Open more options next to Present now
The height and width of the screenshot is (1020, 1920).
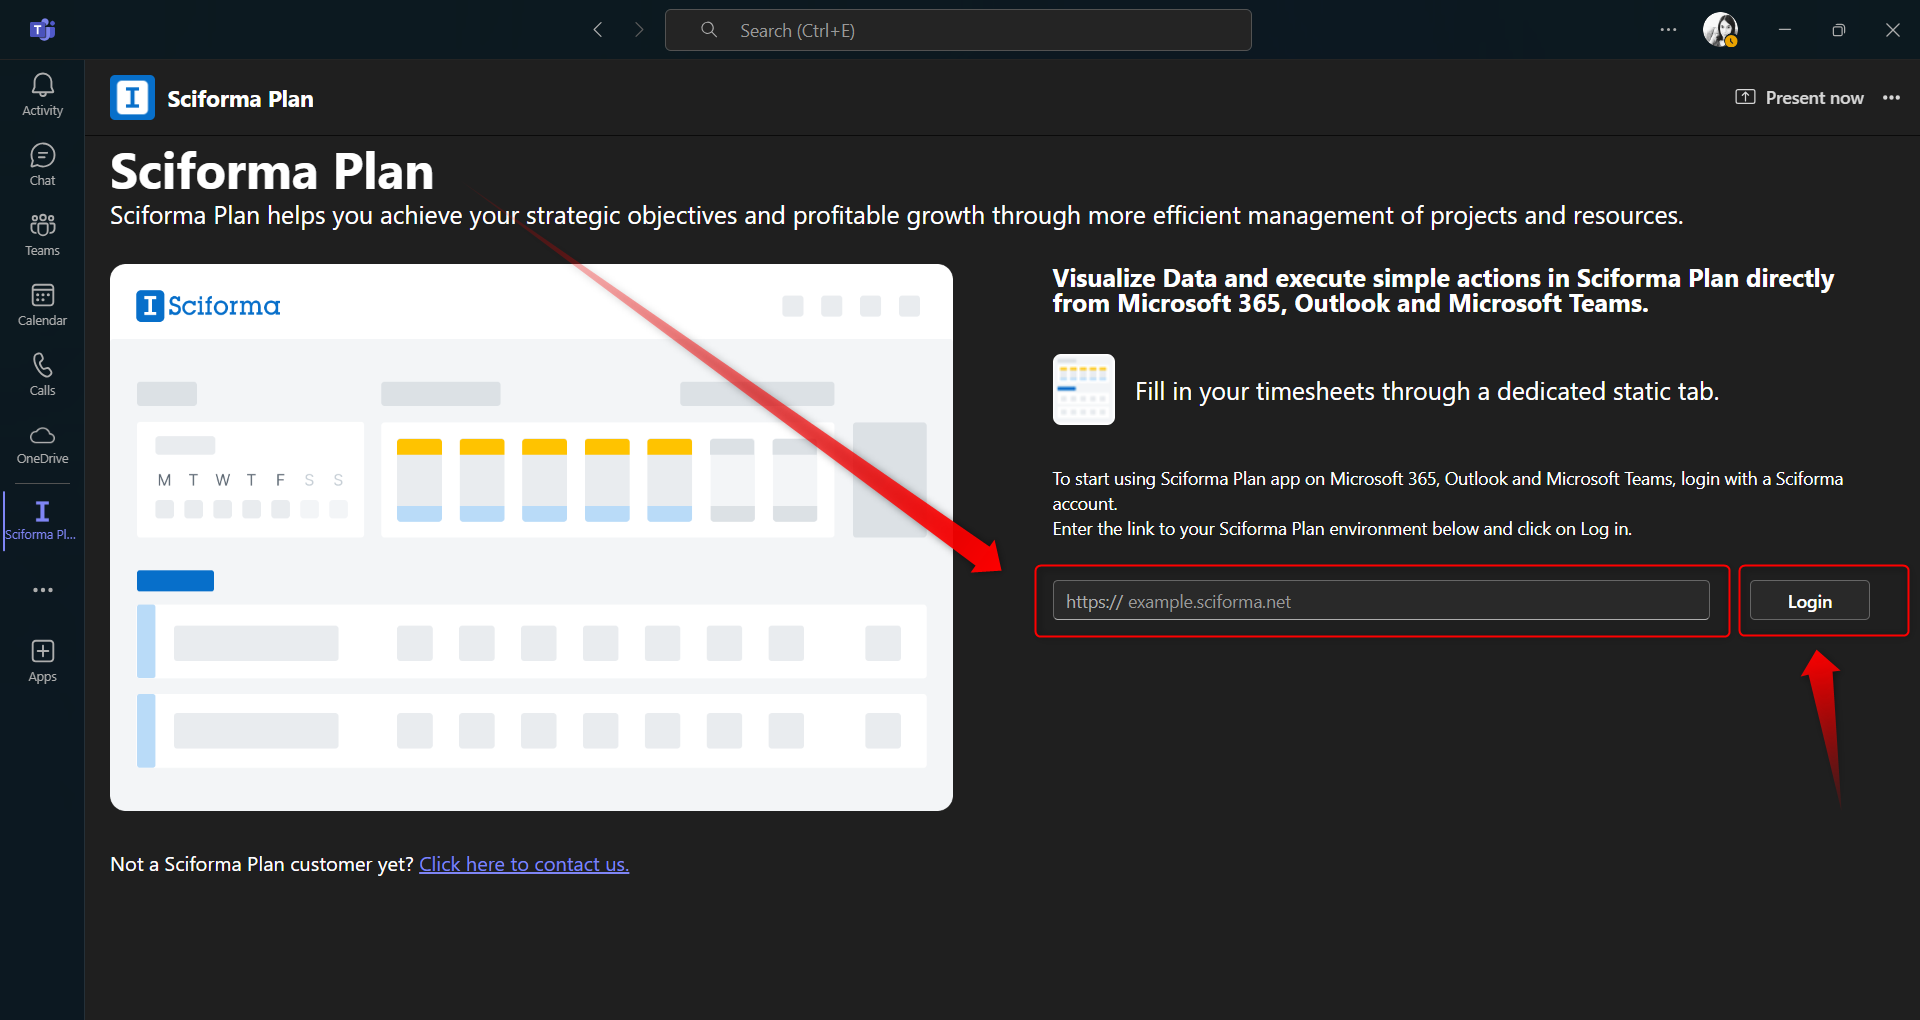(x=1891, y=98)
